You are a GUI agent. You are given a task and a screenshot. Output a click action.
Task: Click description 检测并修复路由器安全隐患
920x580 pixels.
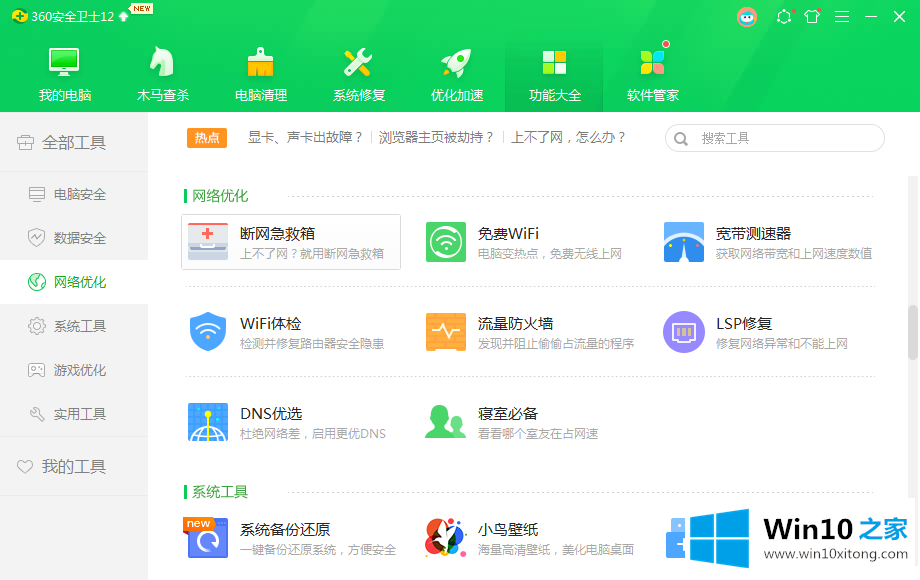tap(312, 344)
